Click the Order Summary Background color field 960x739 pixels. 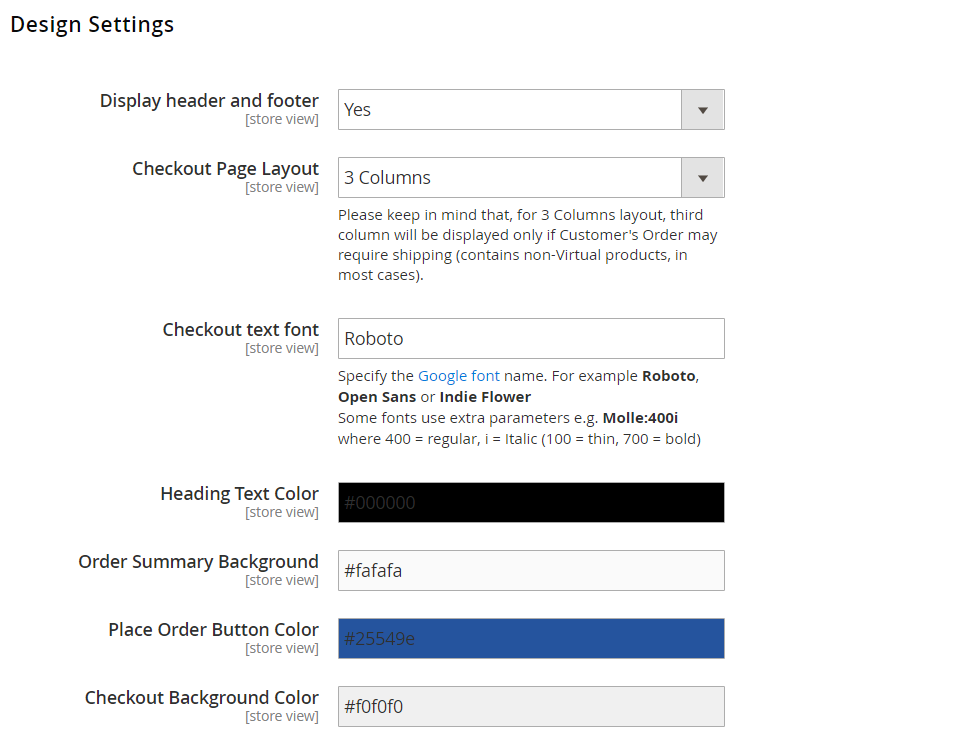click(530, 570)
